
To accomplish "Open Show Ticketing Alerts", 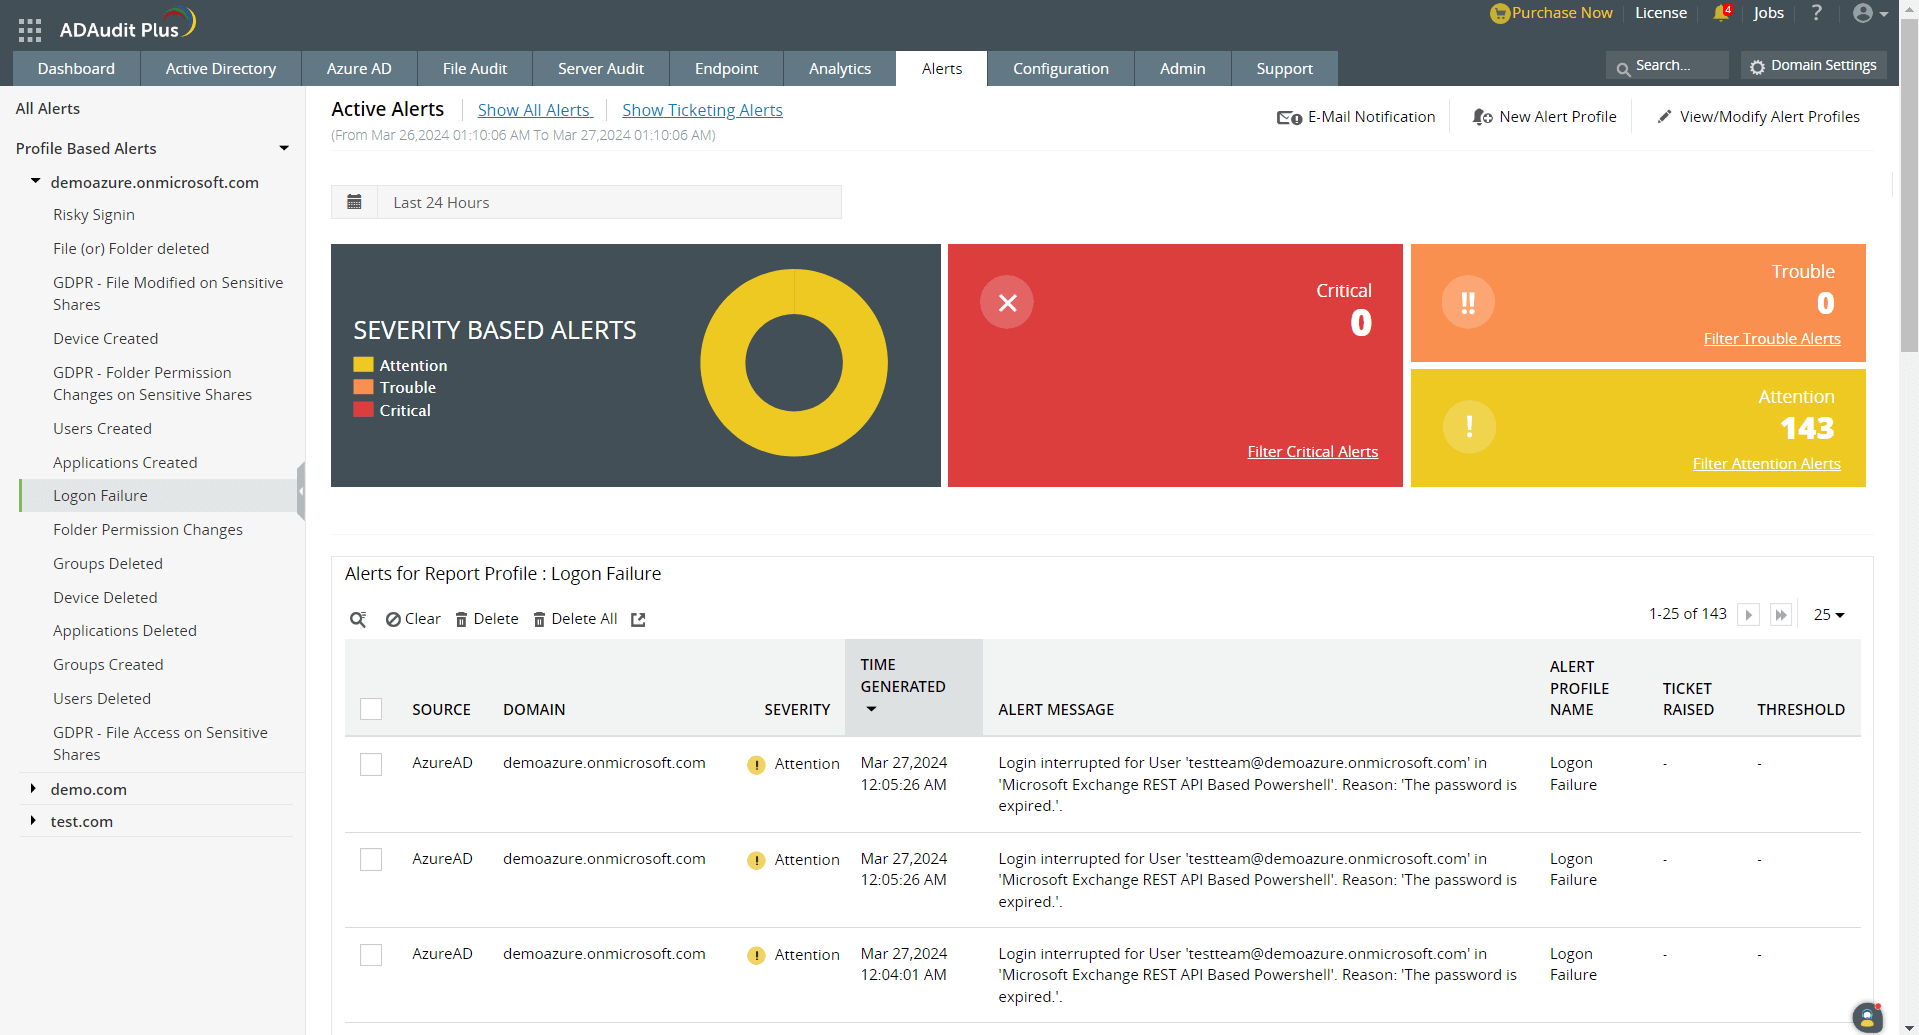I will [x=701, y=110].
